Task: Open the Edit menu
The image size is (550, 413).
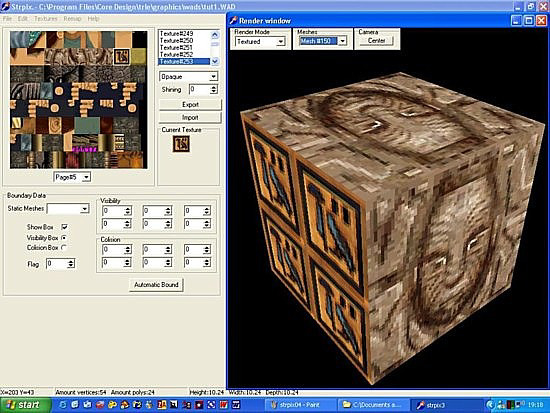Action: (x=22, y=19)
